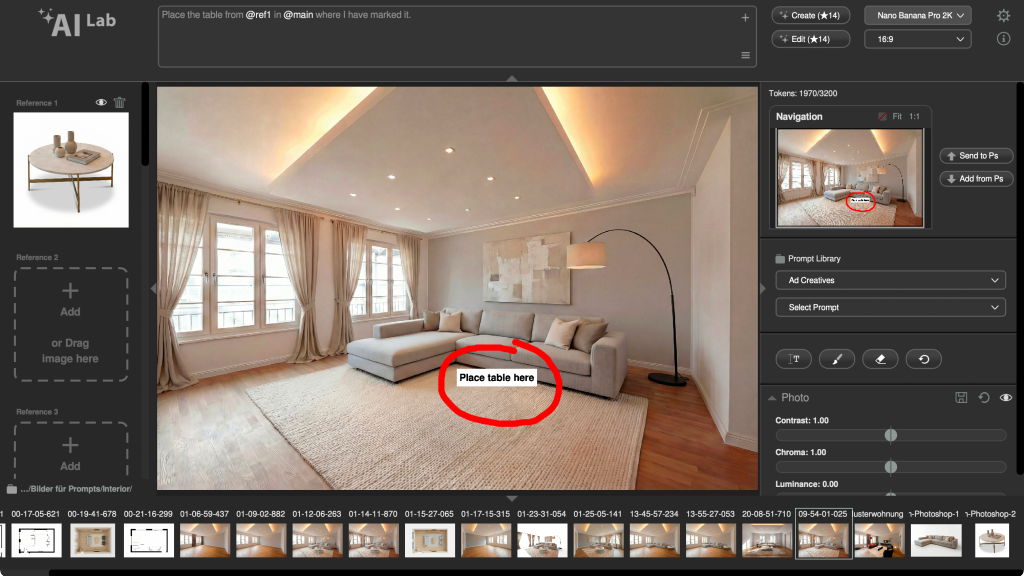
Task: Click the plus icon in prompt box
Action: pyautogui.click(x=745, y=18)
